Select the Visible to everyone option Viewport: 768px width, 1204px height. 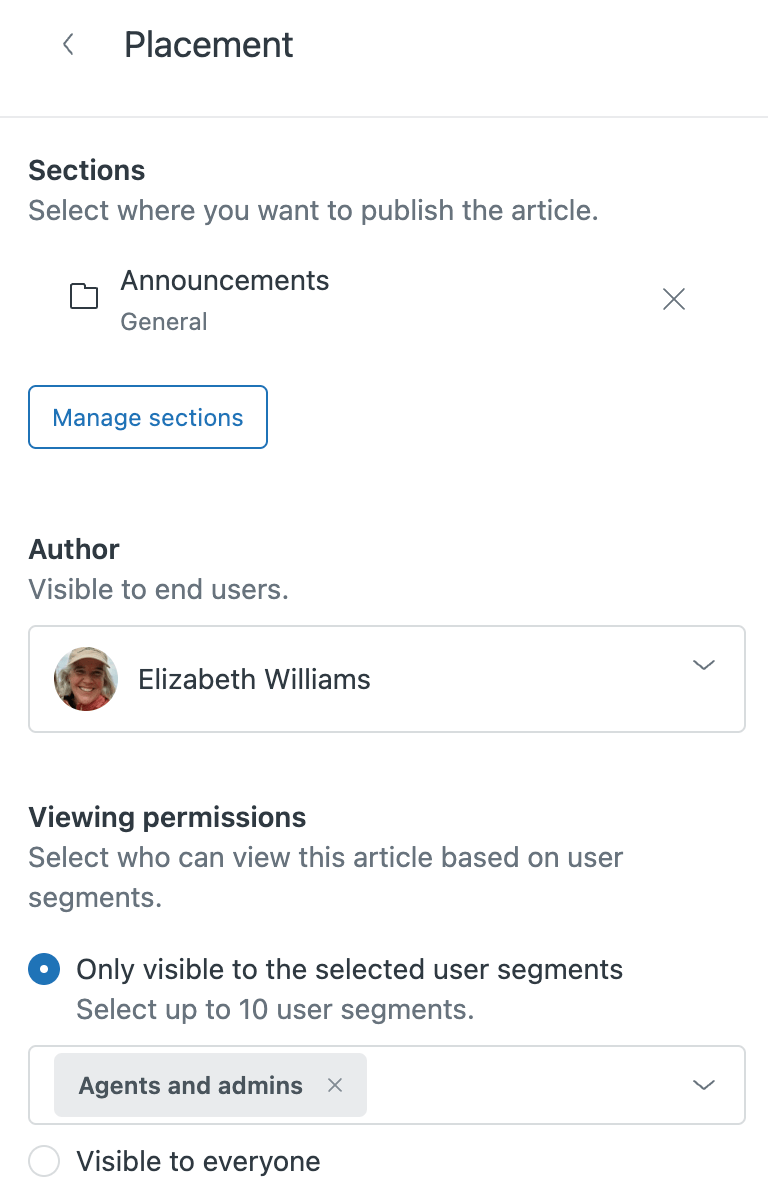(42, 1161)
